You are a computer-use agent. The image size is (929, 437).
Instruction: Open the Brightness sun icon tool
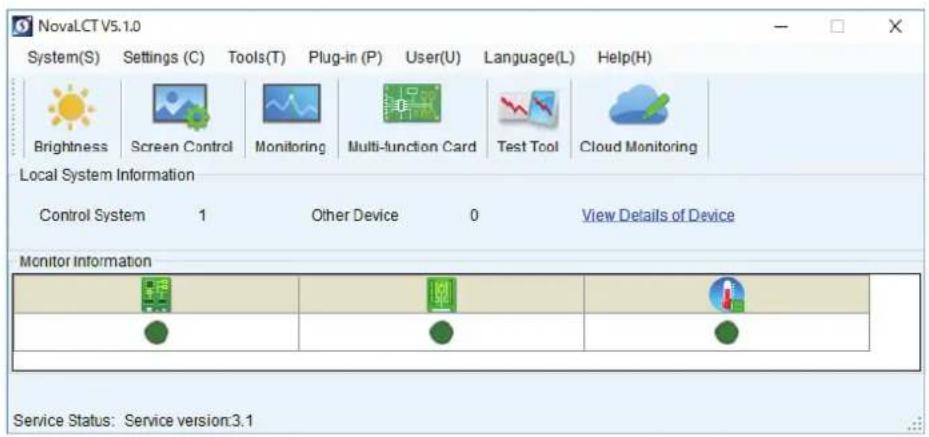click(x=71, y=118)
